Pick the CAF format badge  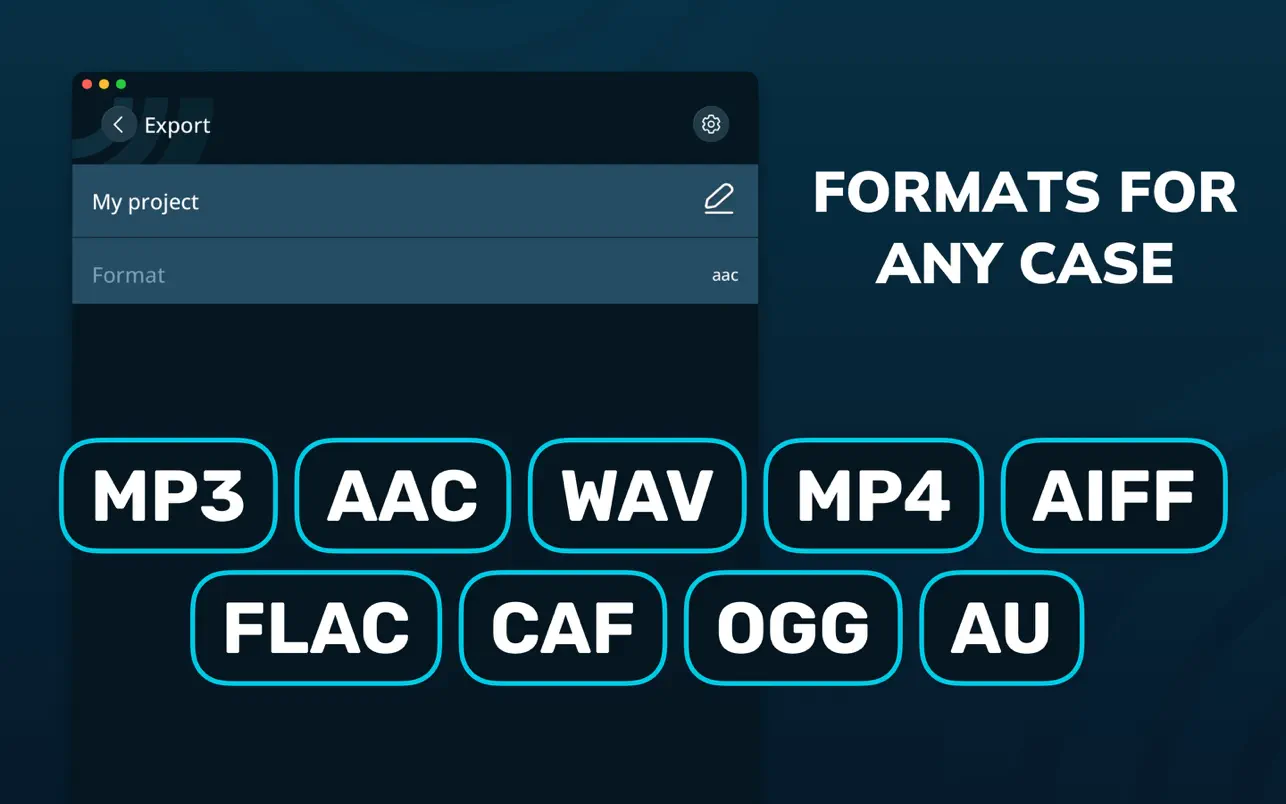pos(562,628)
